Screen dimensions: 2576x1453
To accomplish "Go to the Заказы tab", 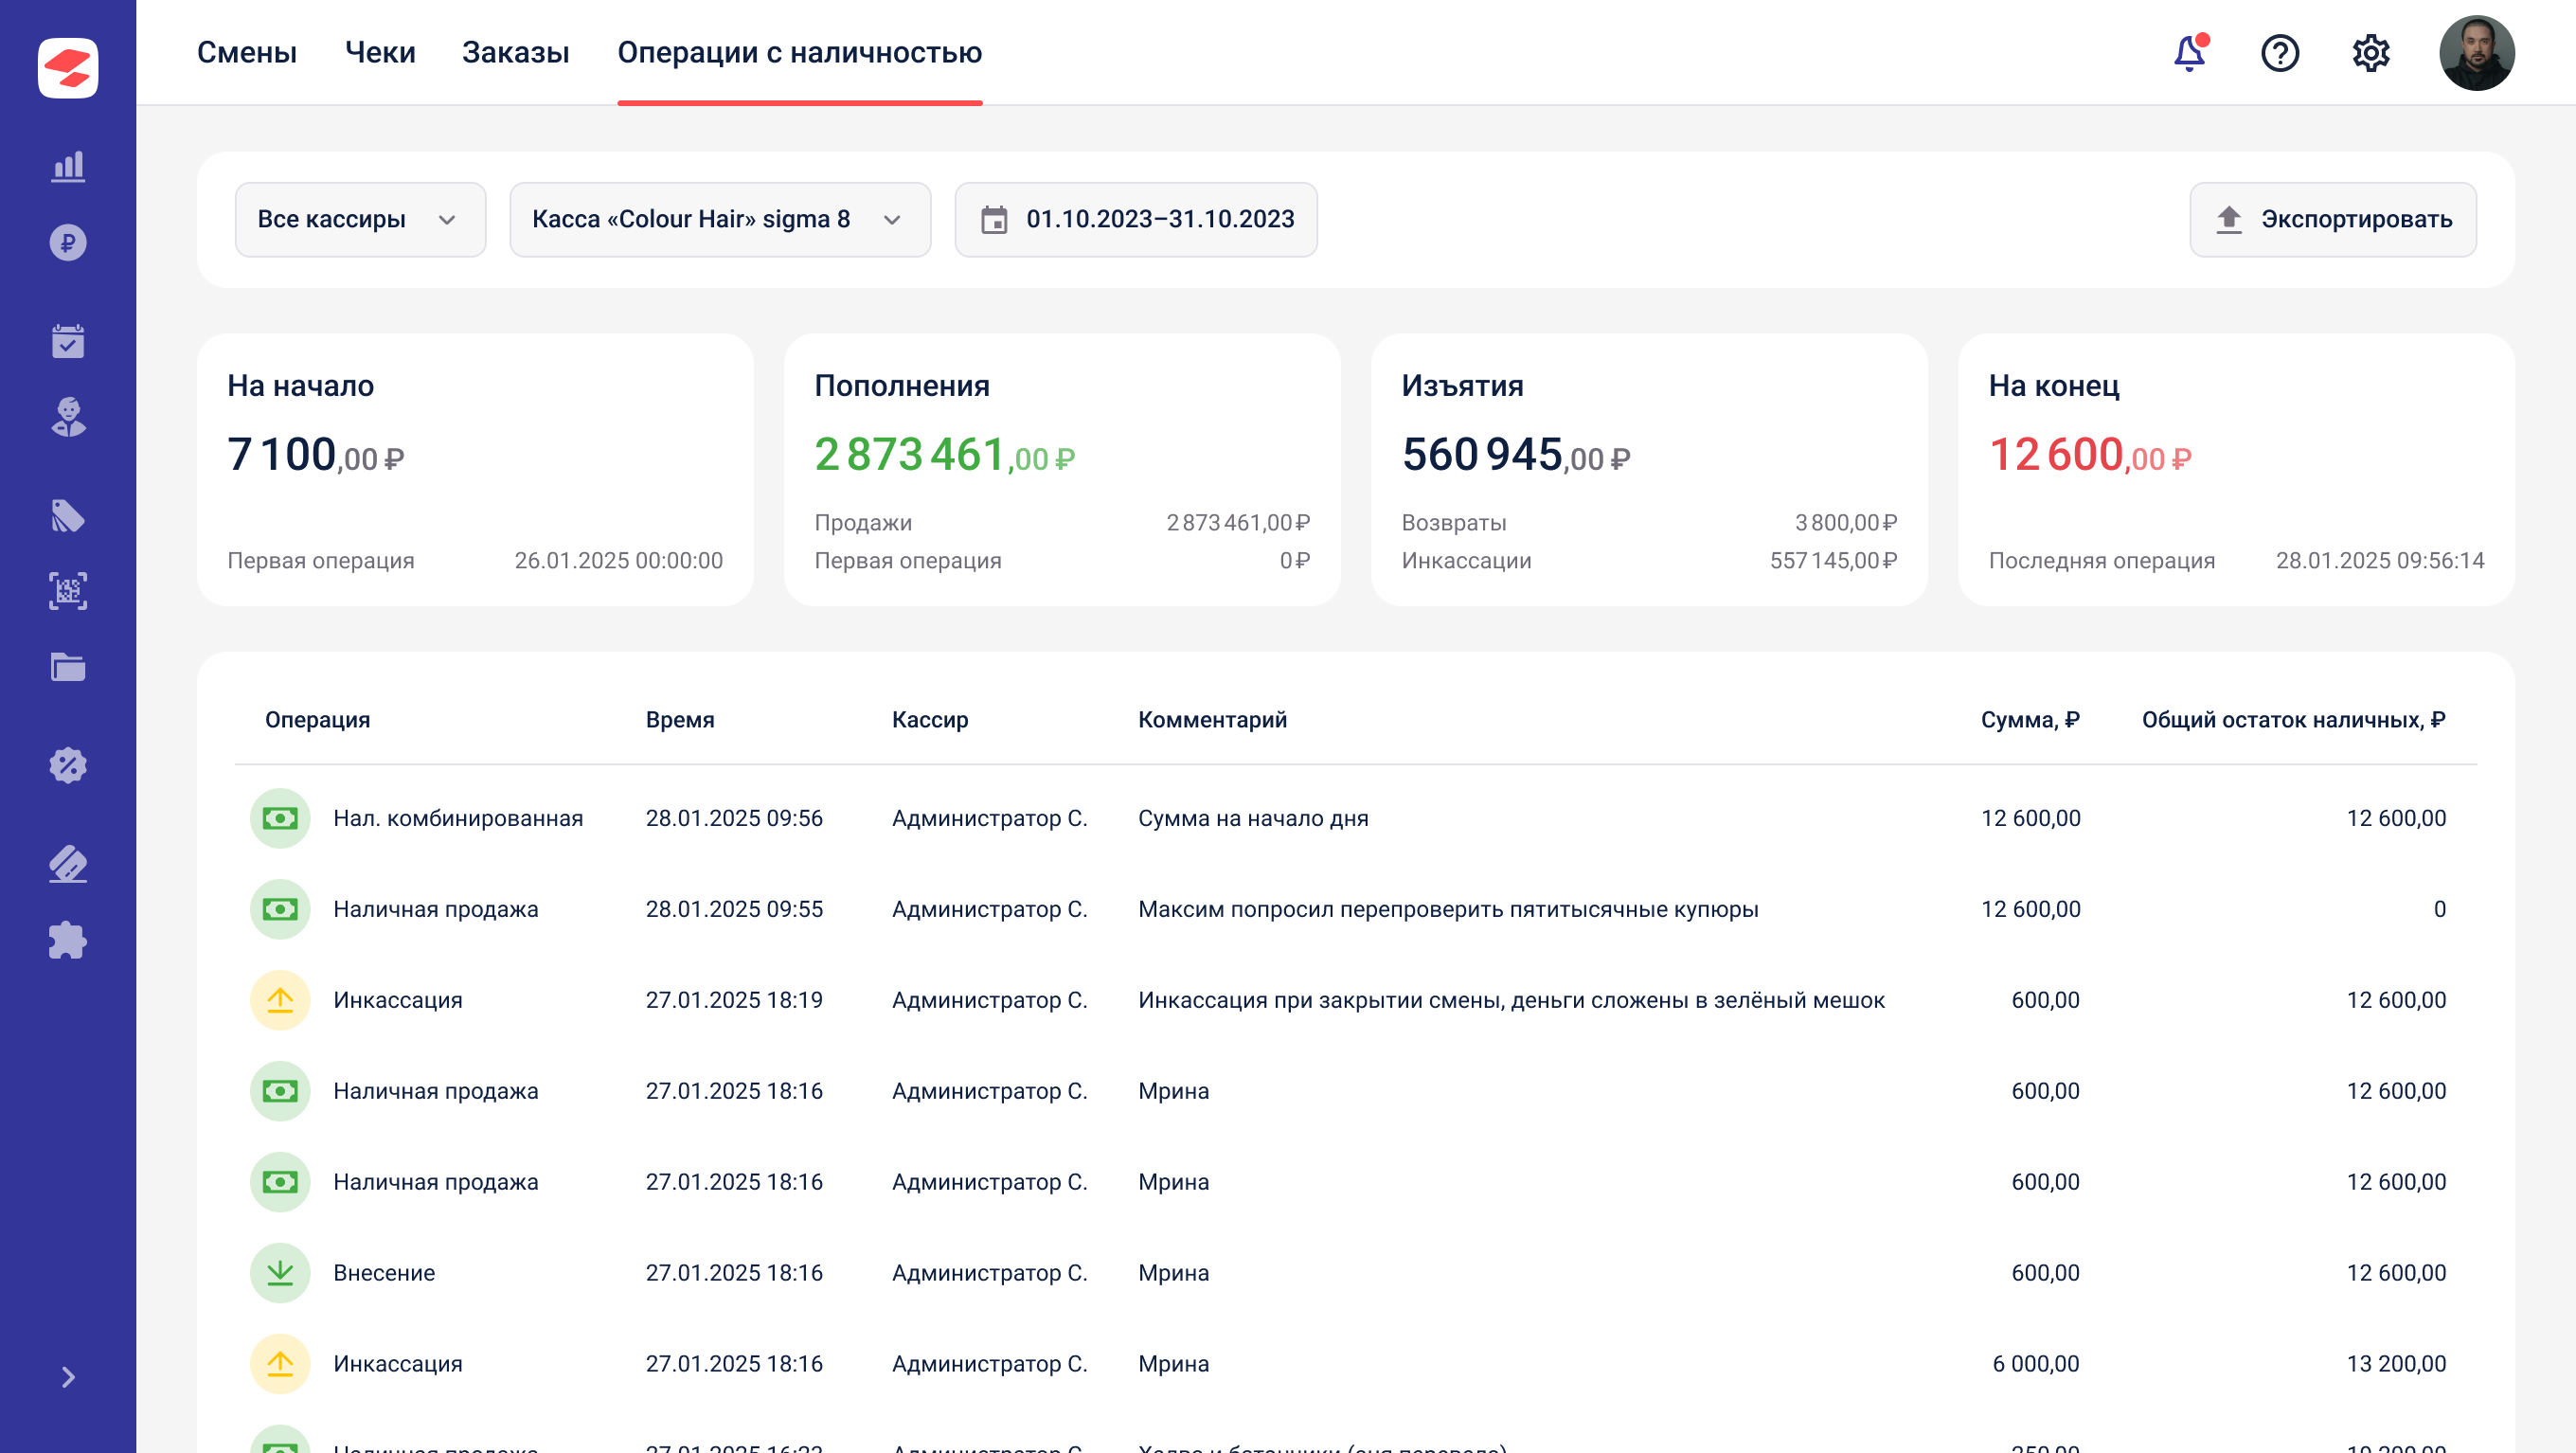I will click(515, 52).
